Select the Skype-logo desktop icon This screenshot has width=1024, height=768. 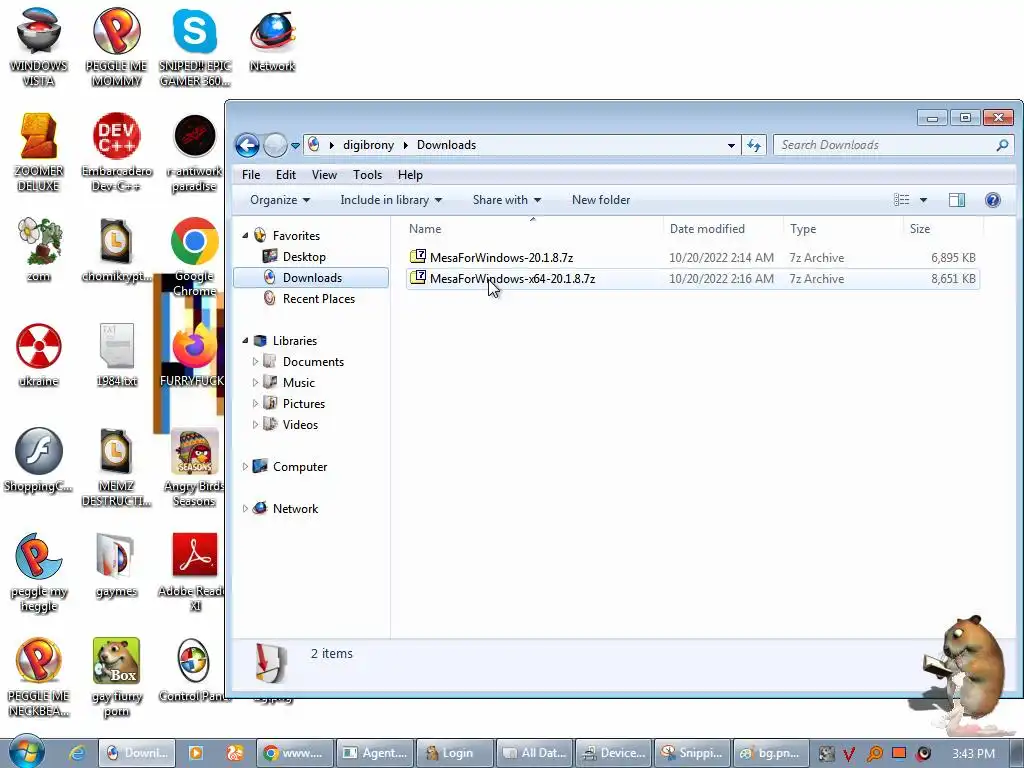click(195, 47)
